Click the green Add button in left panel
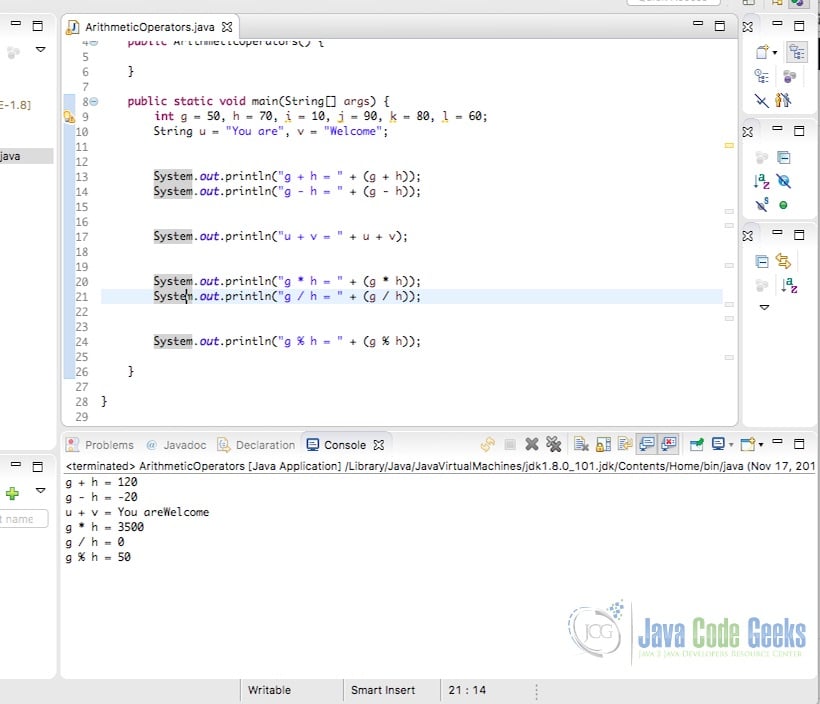Screen dimensions: 820x704 pyautogui.click(x=13, y=493)
